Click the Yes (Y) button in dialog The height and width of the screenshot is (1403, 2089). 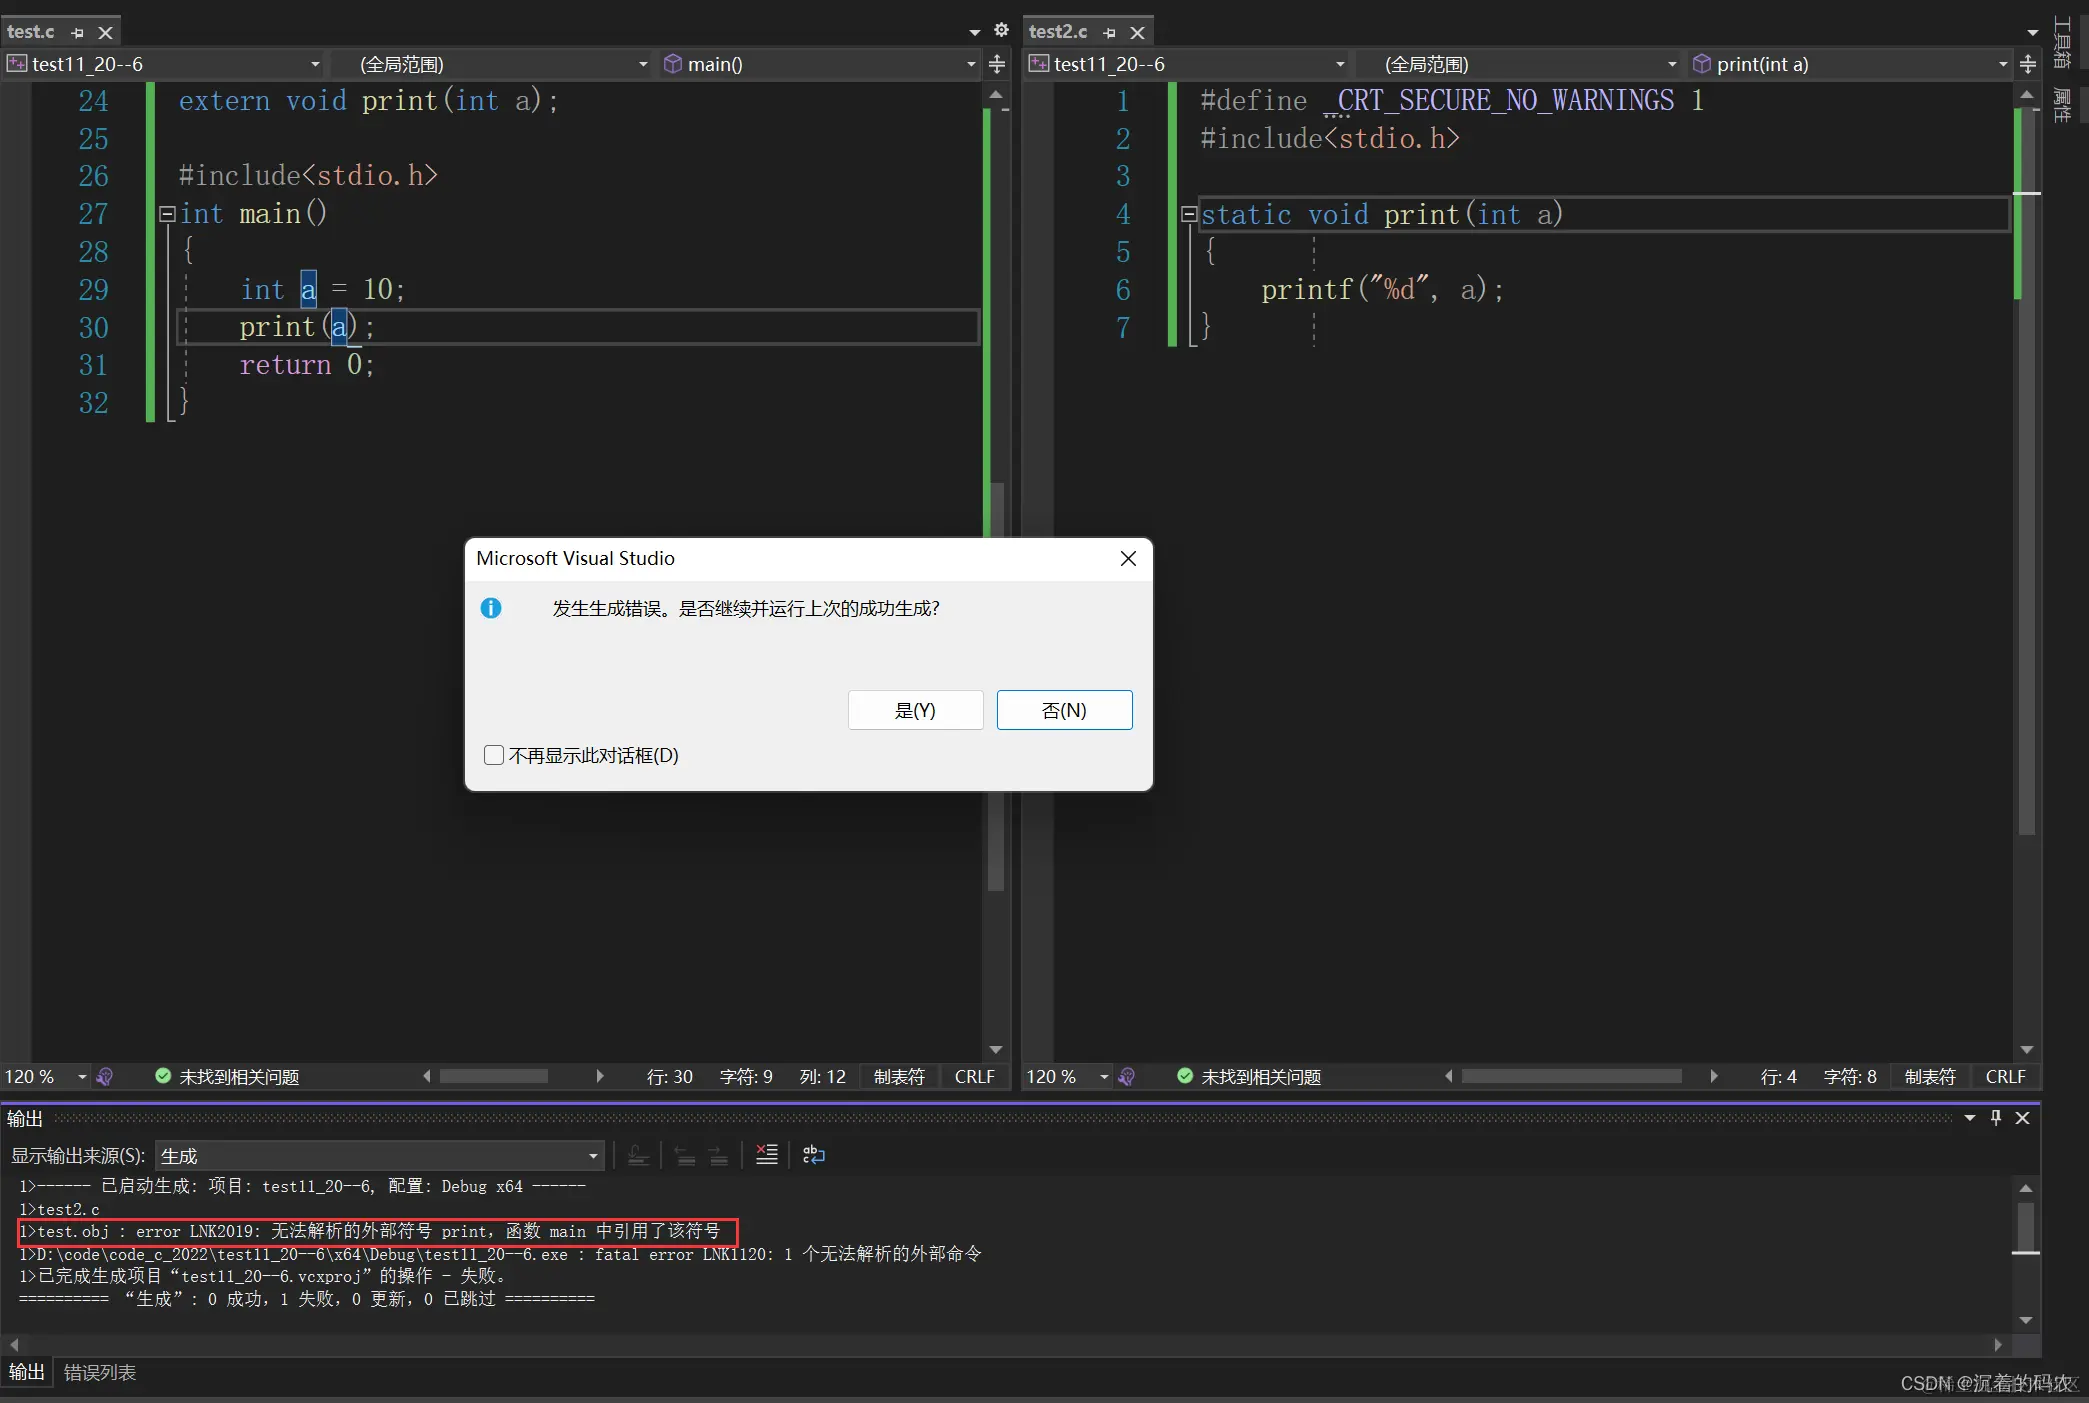[x=915, y=710]
